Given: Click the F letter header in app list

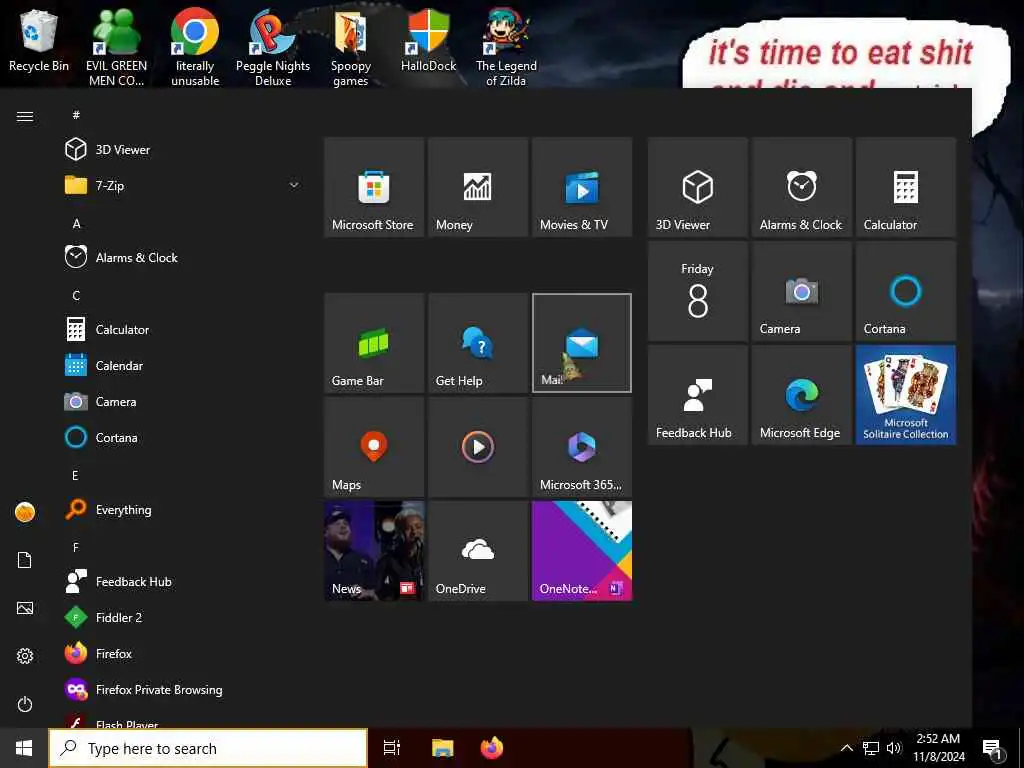Looking at the screenshot, I should click(x=76, y=547).
